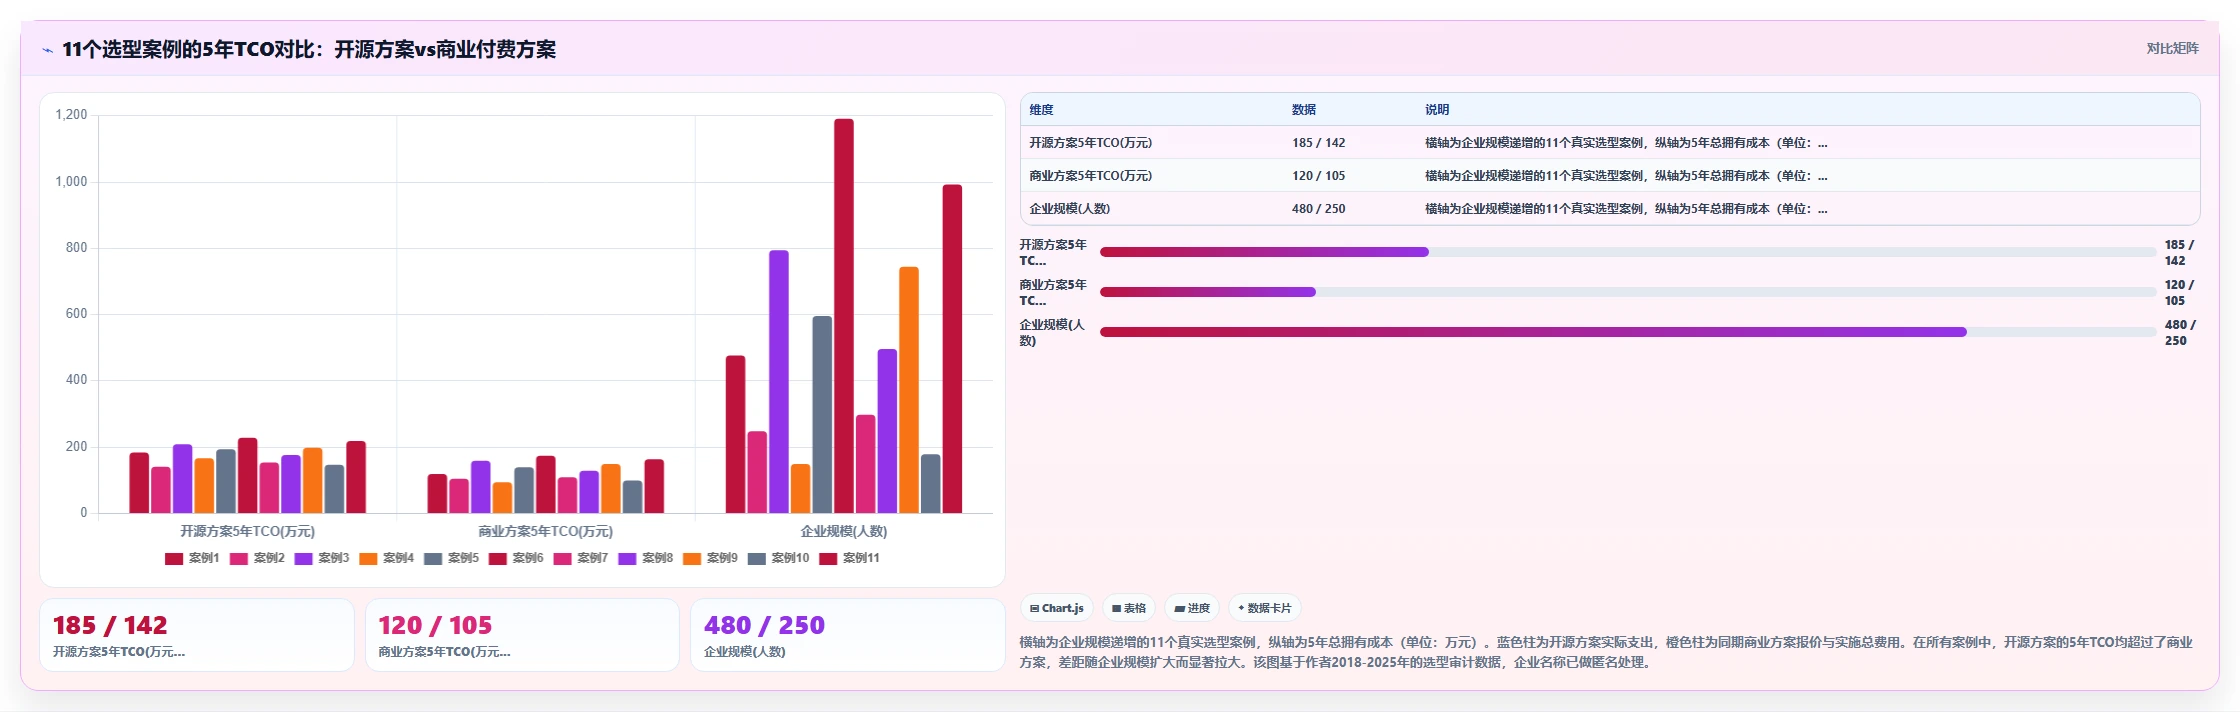Toggle the 案例2 legend series

tap(257, 558)
